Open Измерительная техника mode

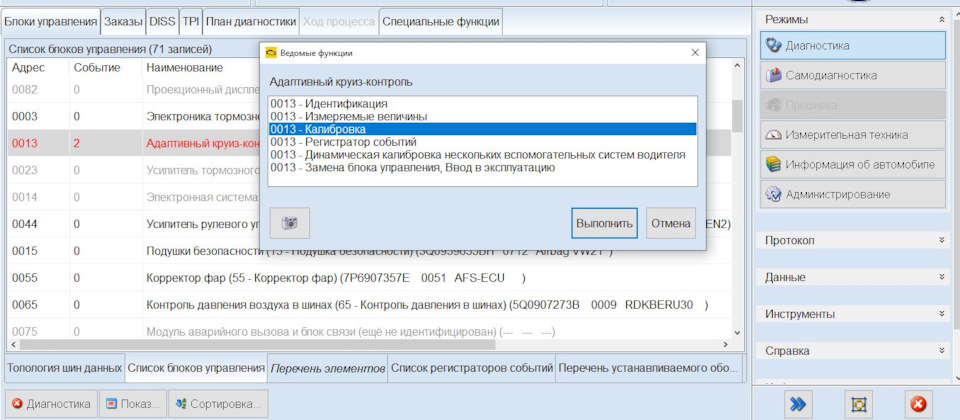pyautogui.click(x=853, y=135)
